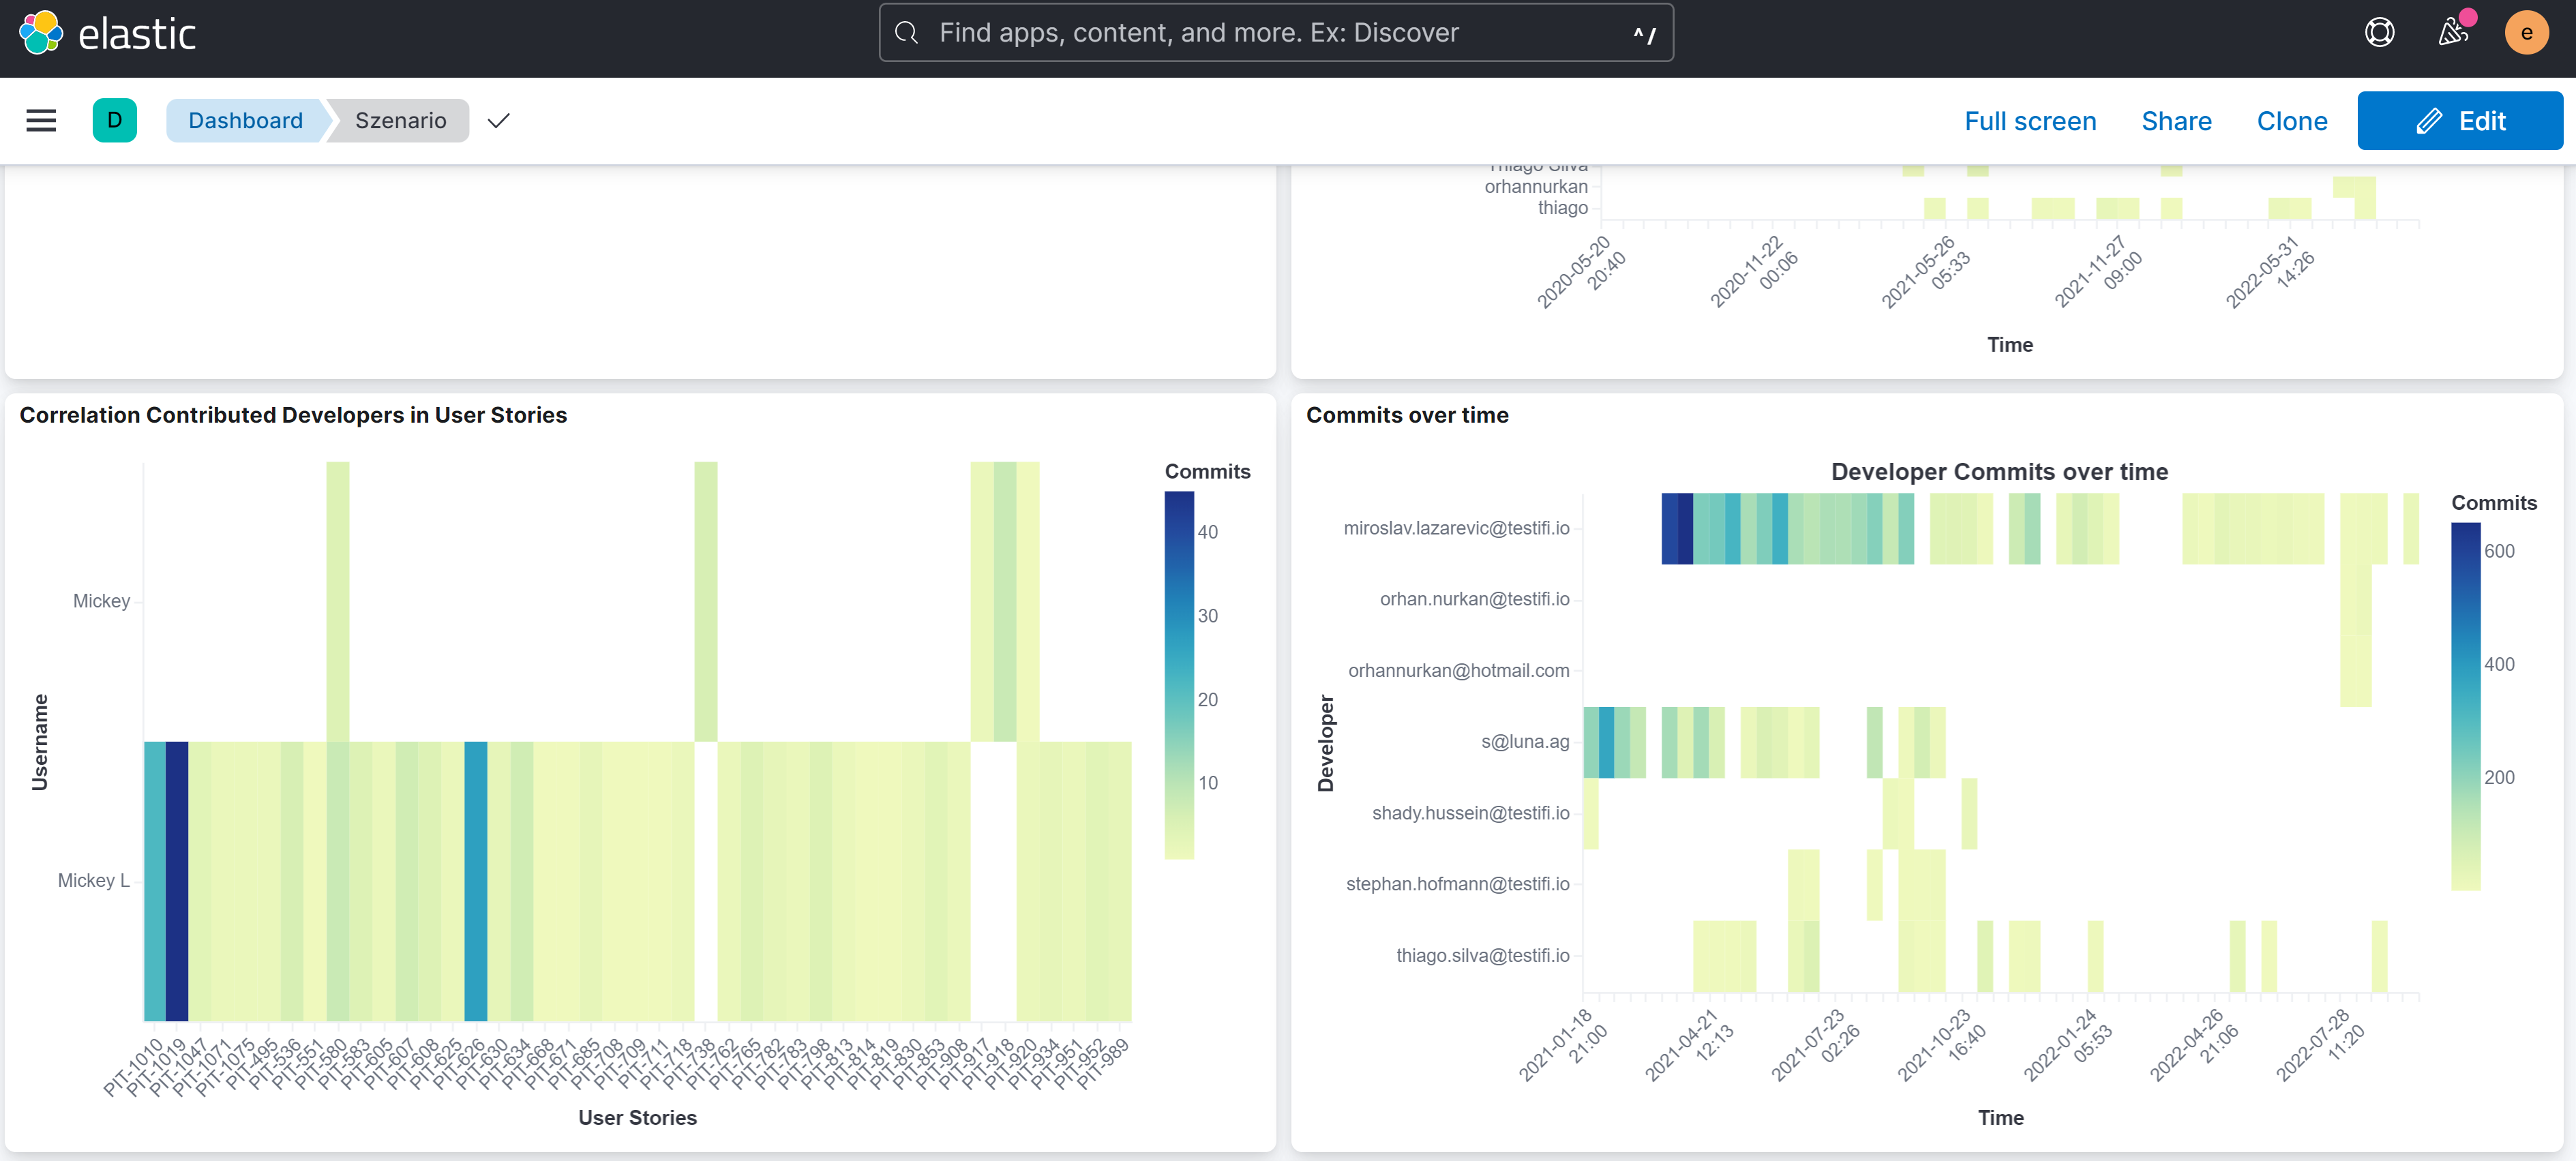The height and width of the screenshot is (1161, 2576).
Task: Click the 'Username' axis title
Action: [x=39, y=742]
